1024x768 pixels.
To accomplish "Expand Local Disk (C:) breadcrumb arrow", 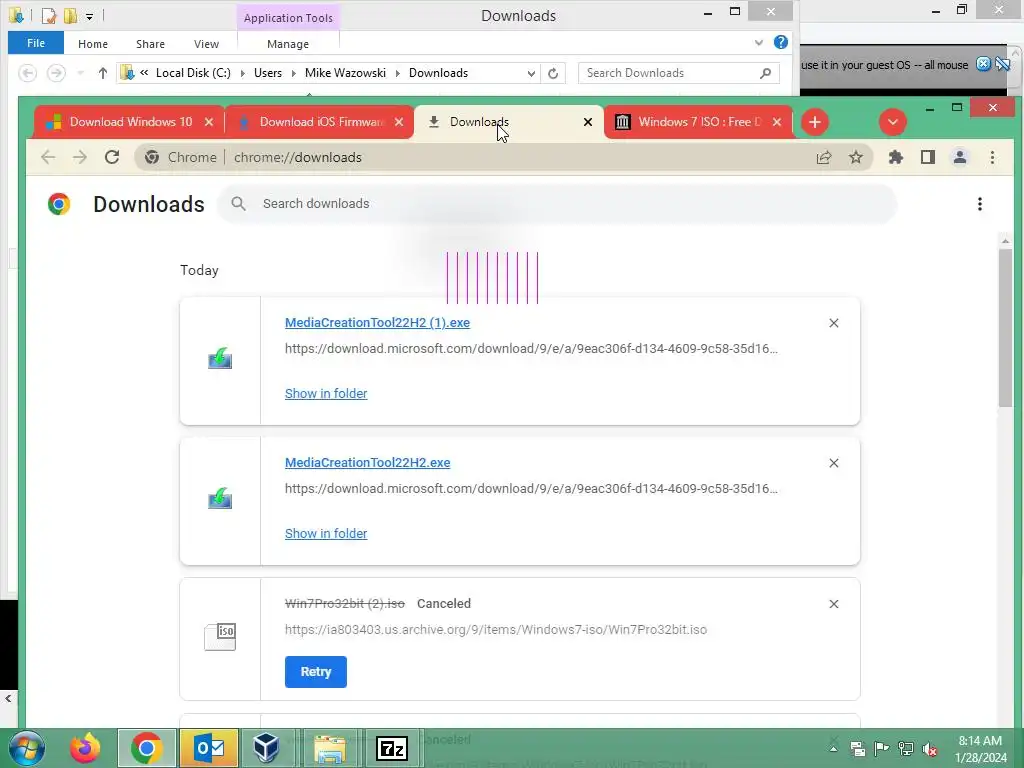I will (x=242, y=73).
